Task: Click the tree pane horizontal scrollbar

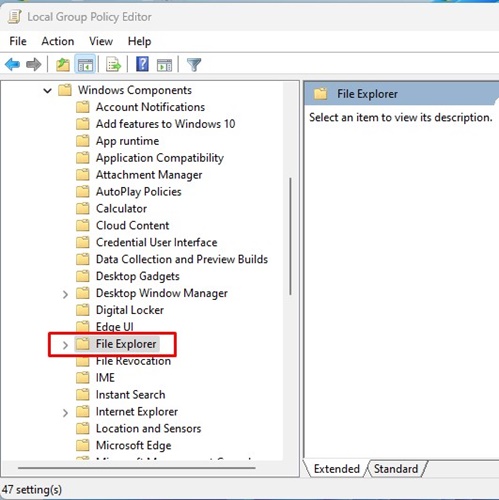Action: tap(137, 468)
